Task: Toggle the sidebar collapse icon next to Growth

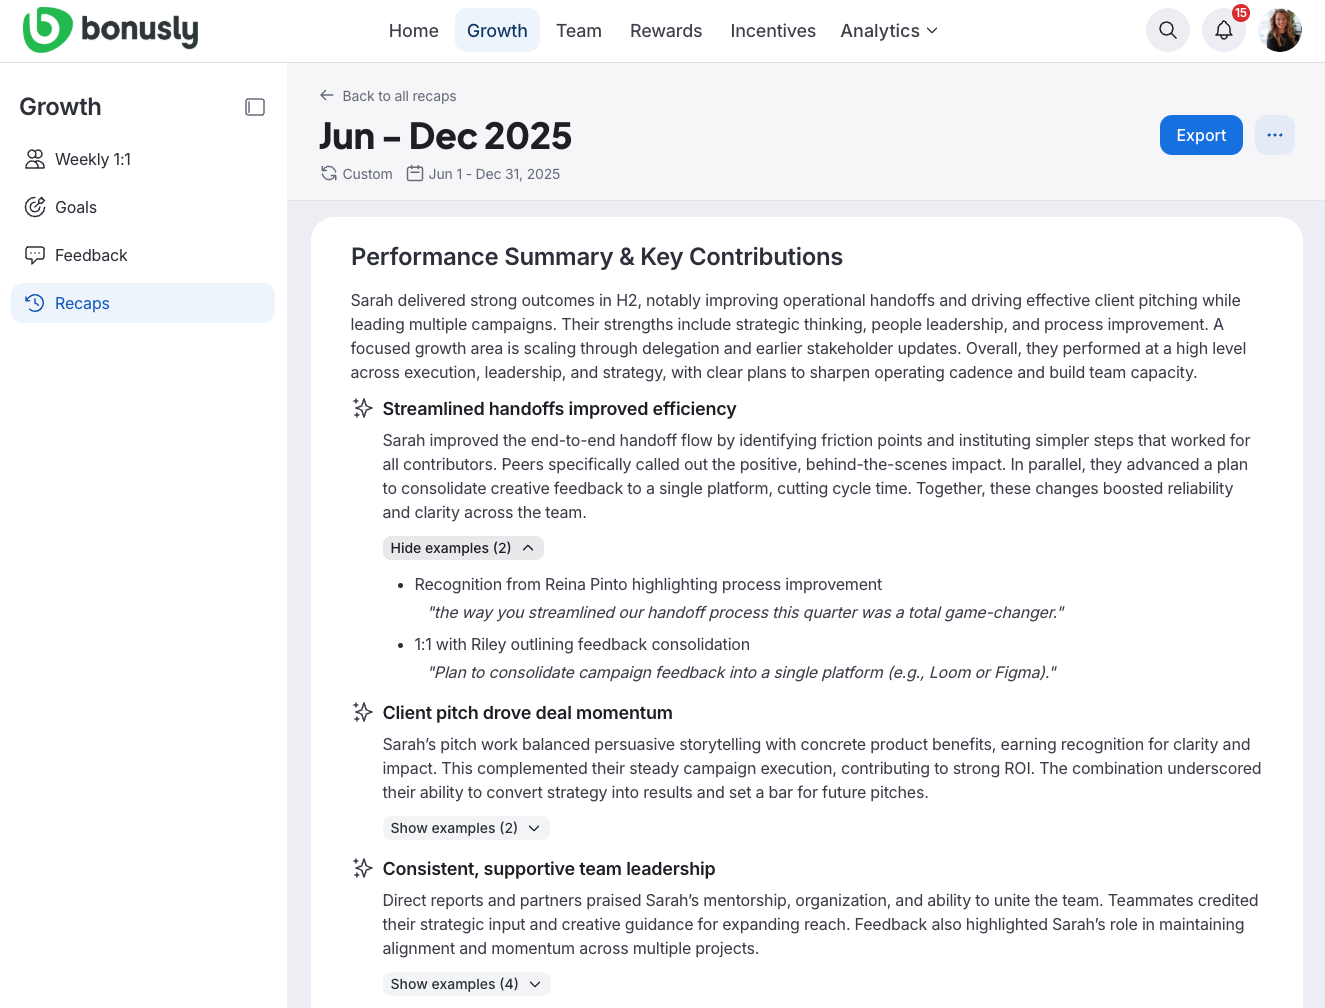Action: point(255,107)
